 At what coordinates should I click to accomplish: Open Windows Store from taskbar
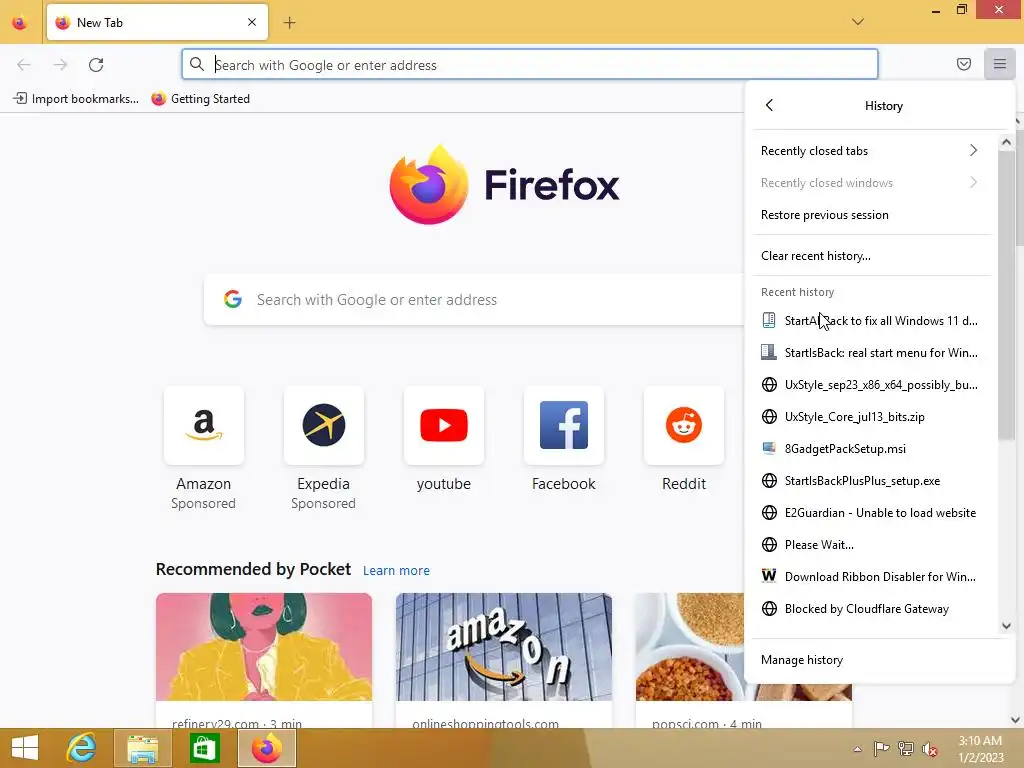pyautogui.click(x=204, y=748)
